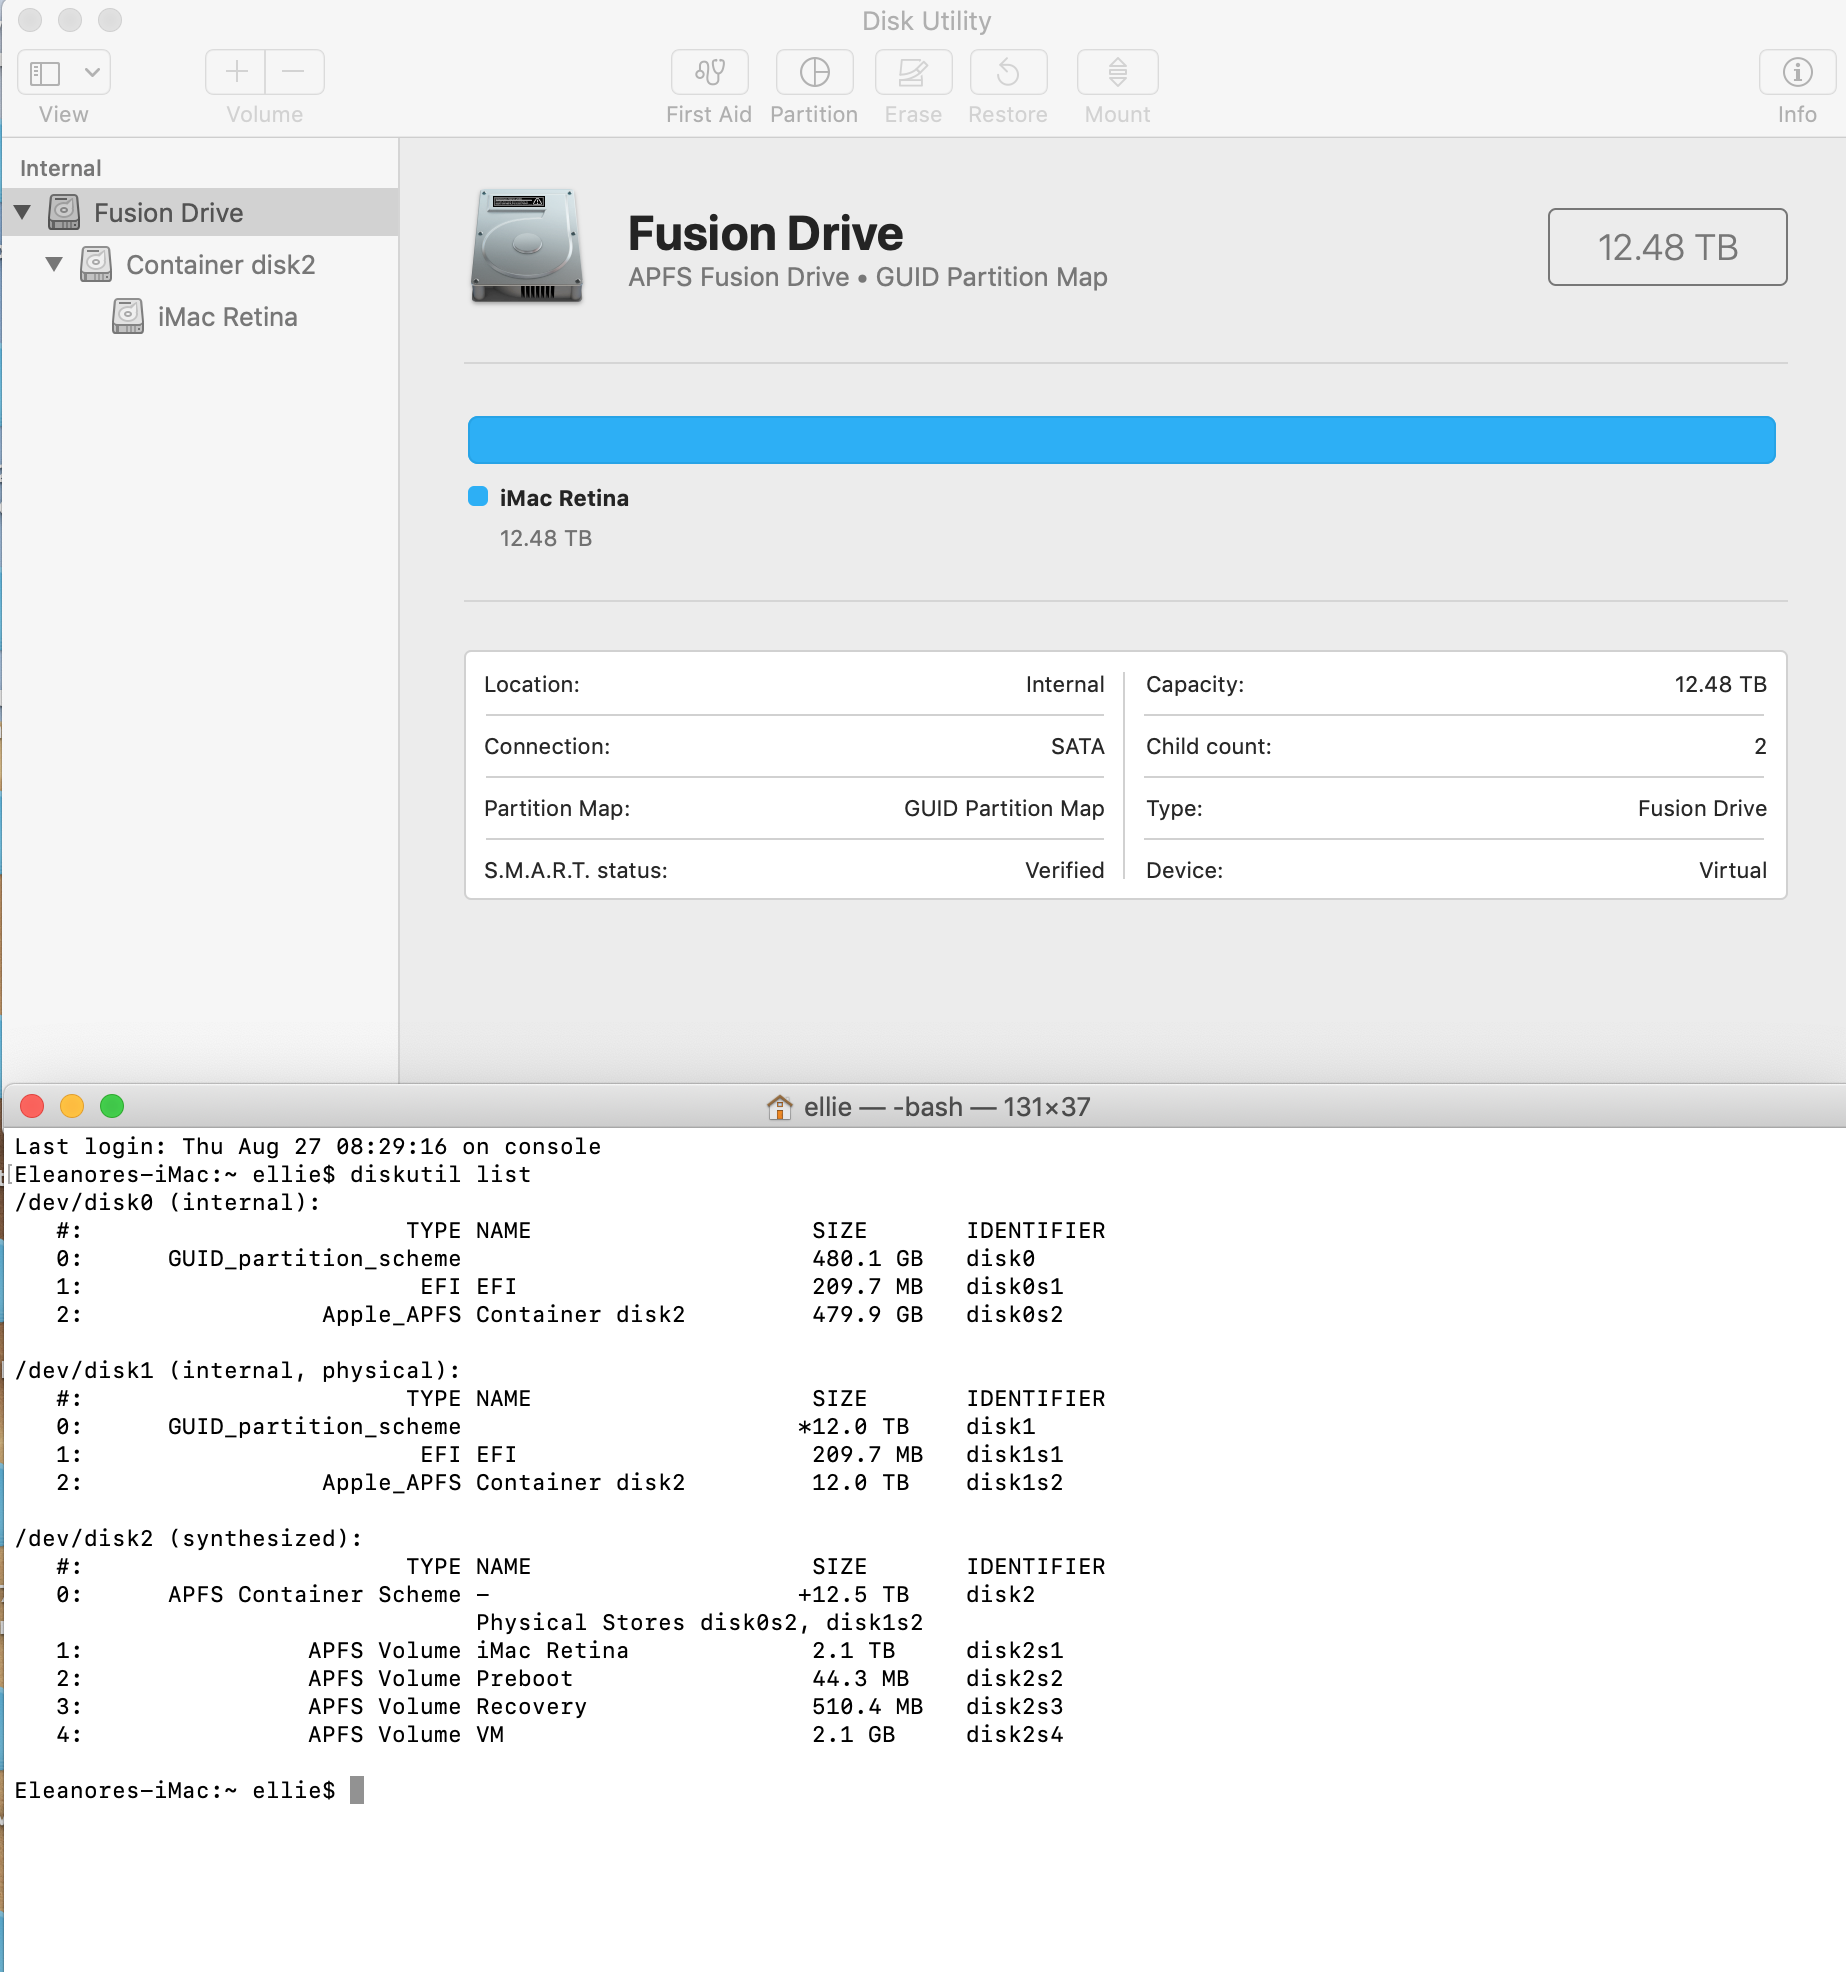This screenshot has height=1972, width=1846.
Task: Click the First Aid stethoscope icon
Action: click(709, 72)
